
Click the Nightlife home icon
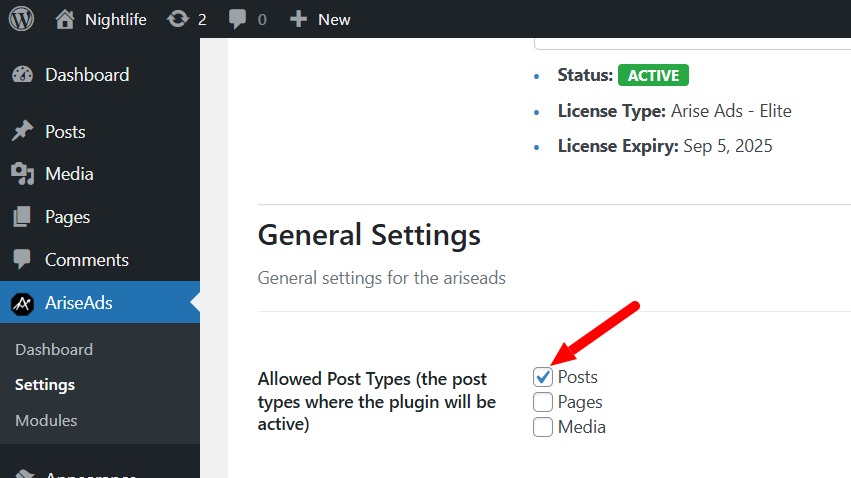tap(65, 19)
